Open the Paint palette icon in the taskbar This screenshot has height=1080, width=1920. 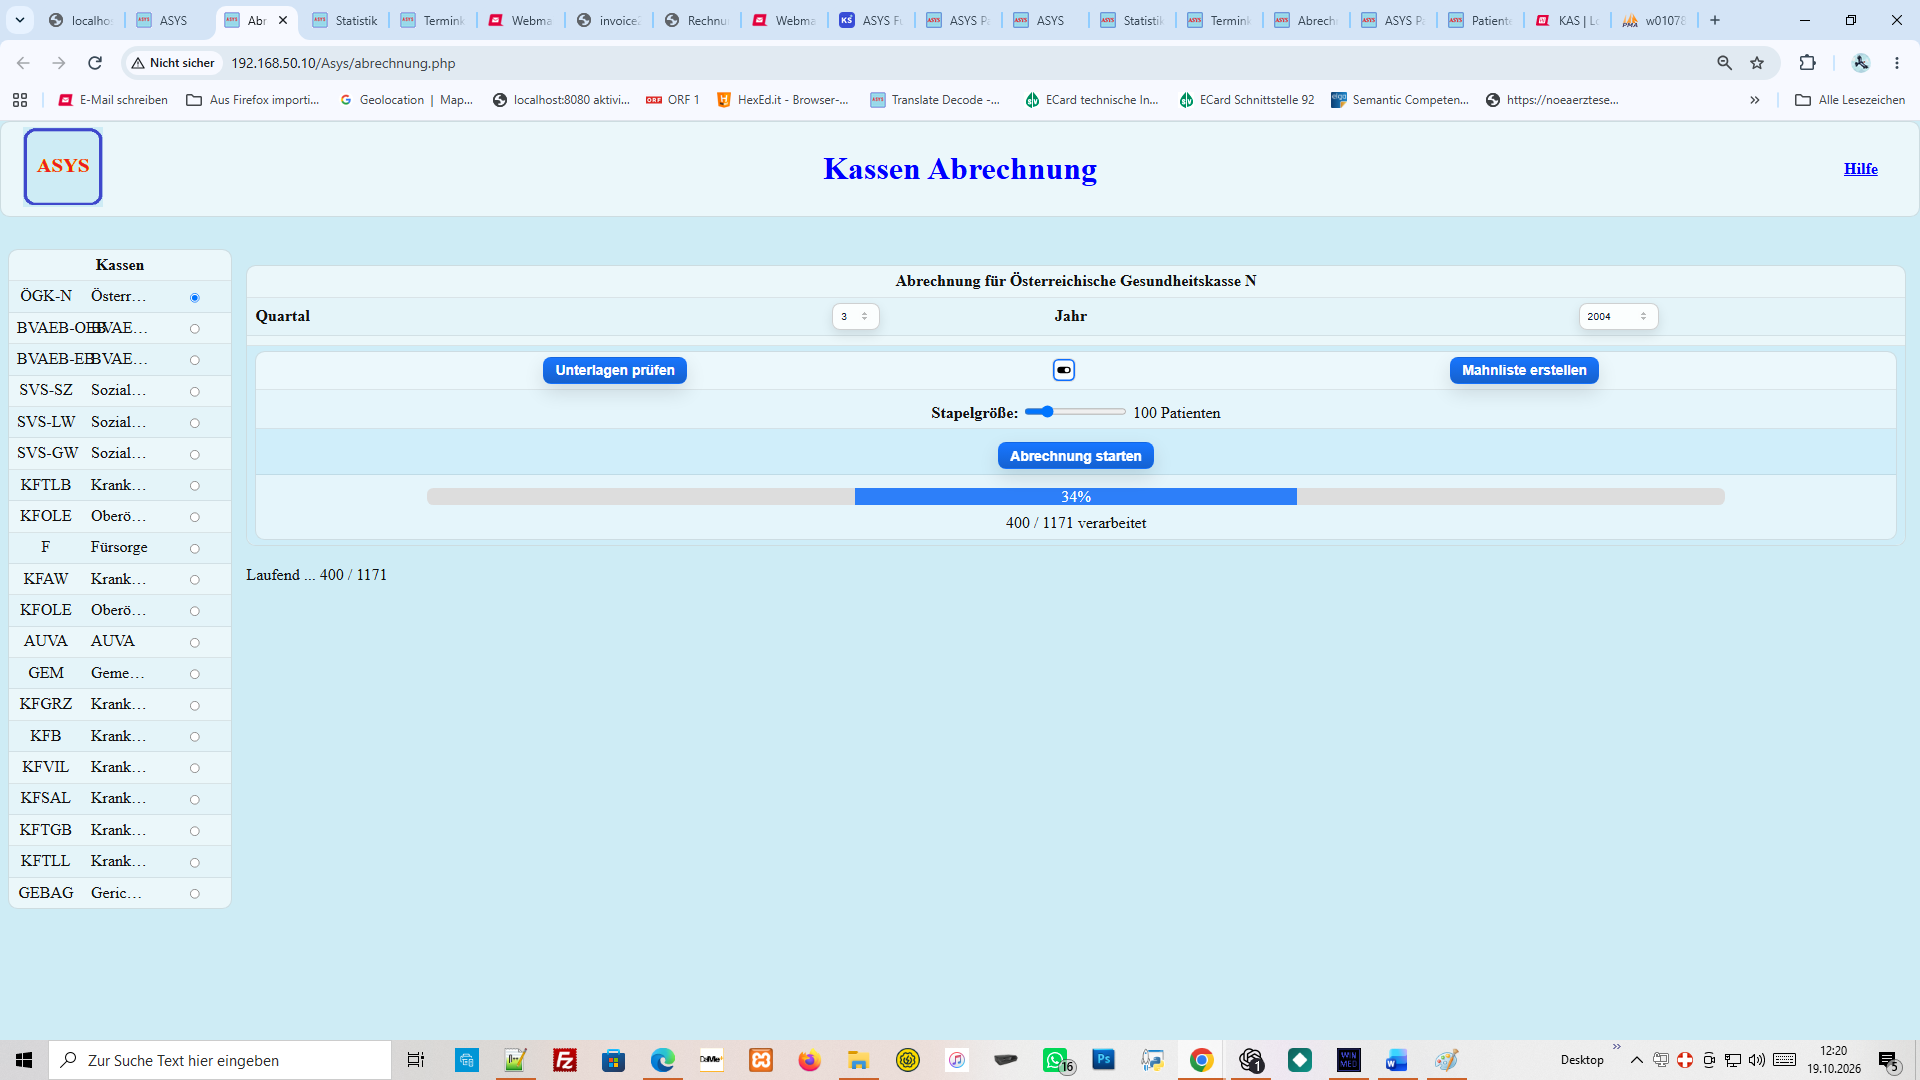coord(1446,1060)
